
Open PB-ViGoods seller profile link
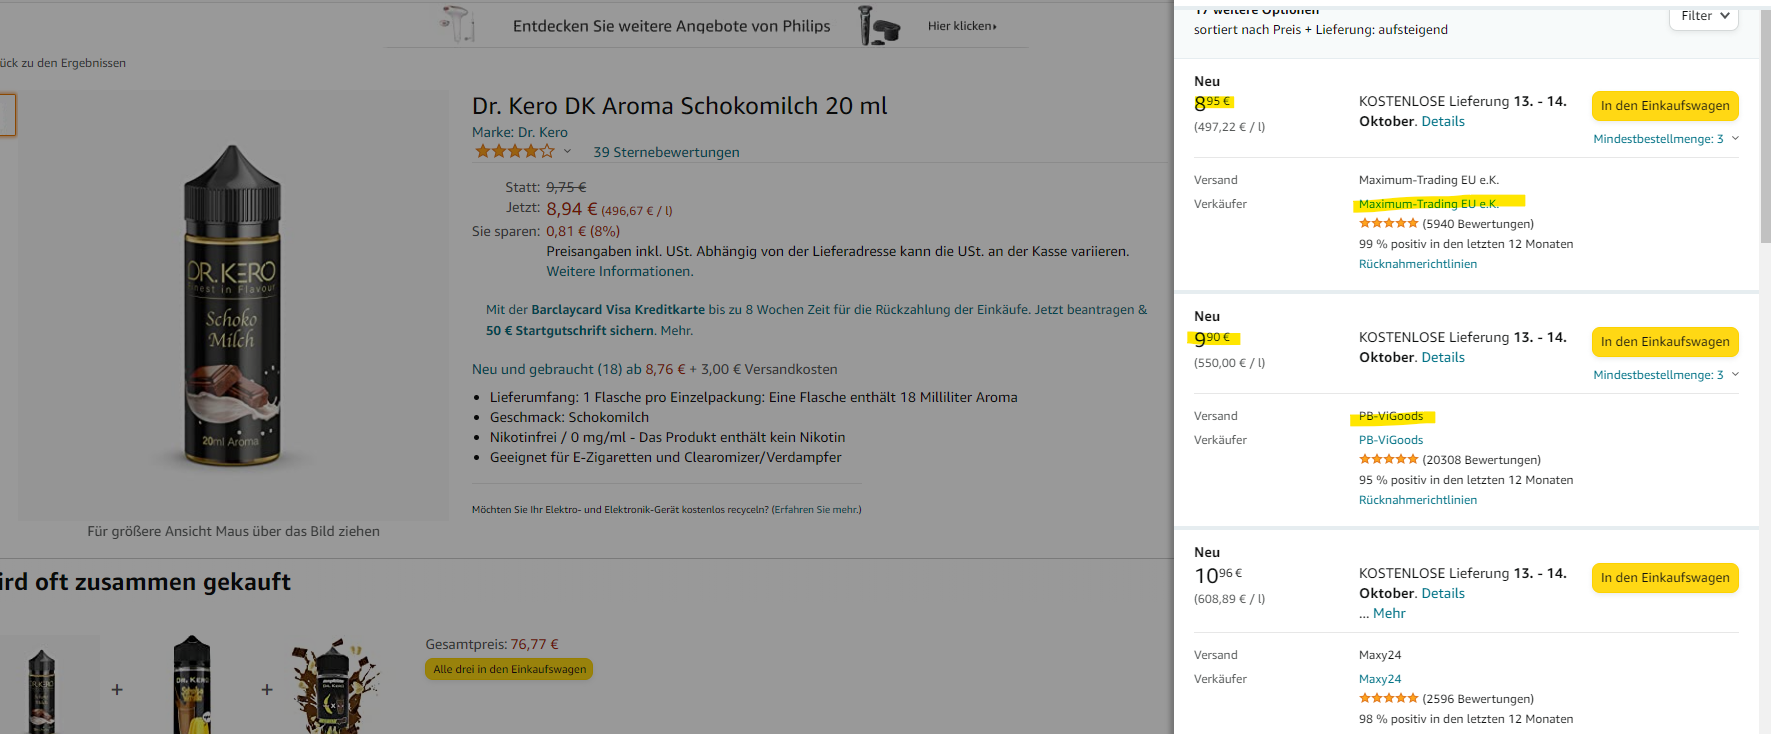[x=1390, y=440]
